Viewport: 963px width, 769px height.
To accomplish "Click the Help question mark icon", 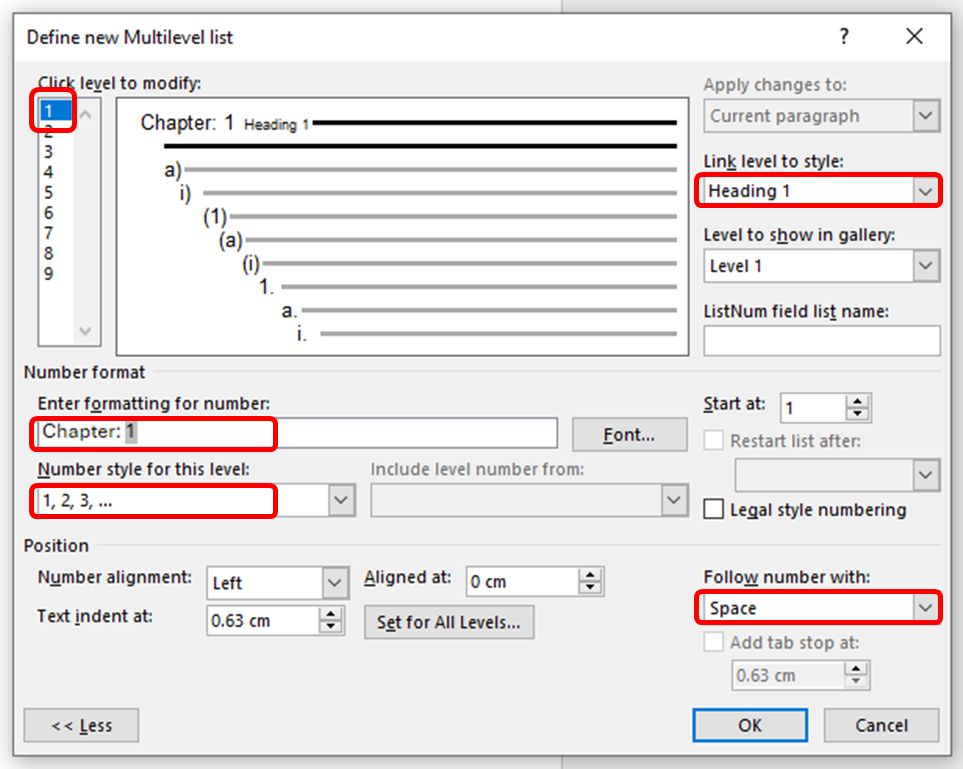I will pos(844,37).
